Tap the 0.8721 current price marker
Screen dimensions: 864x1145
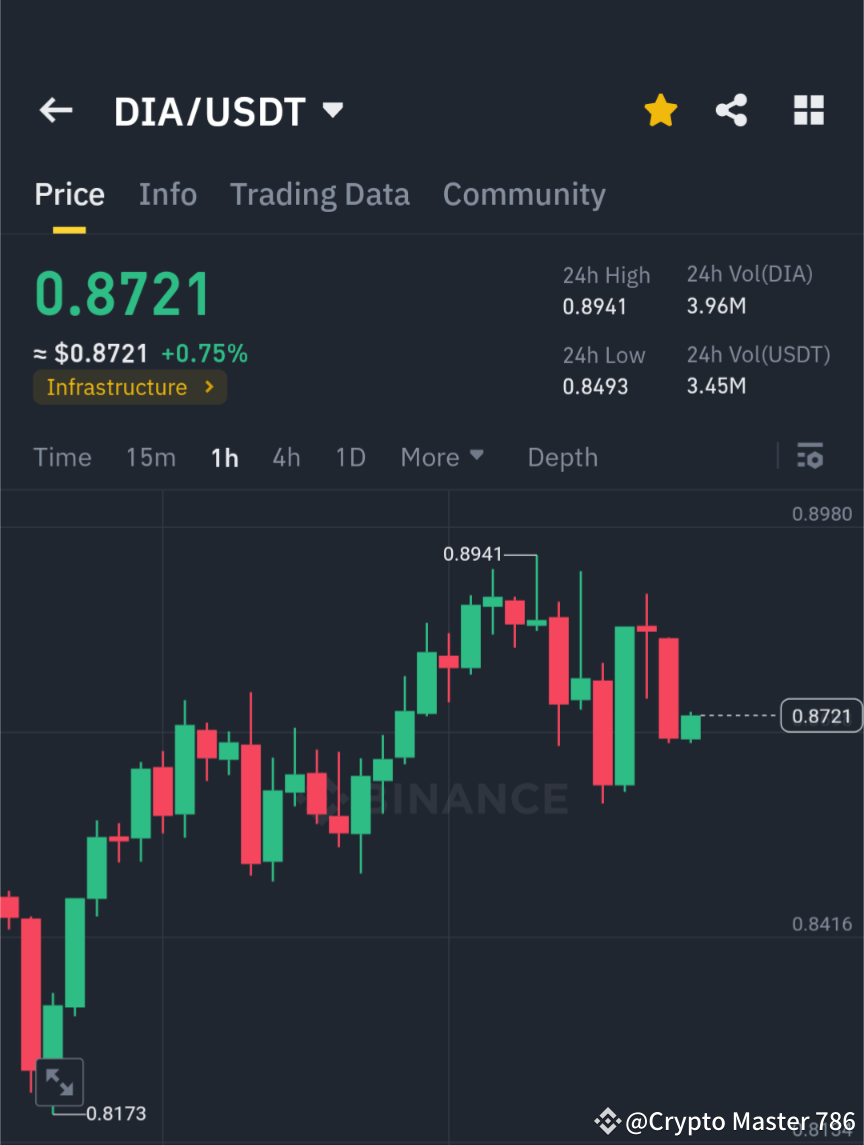[x=820, y=715]
